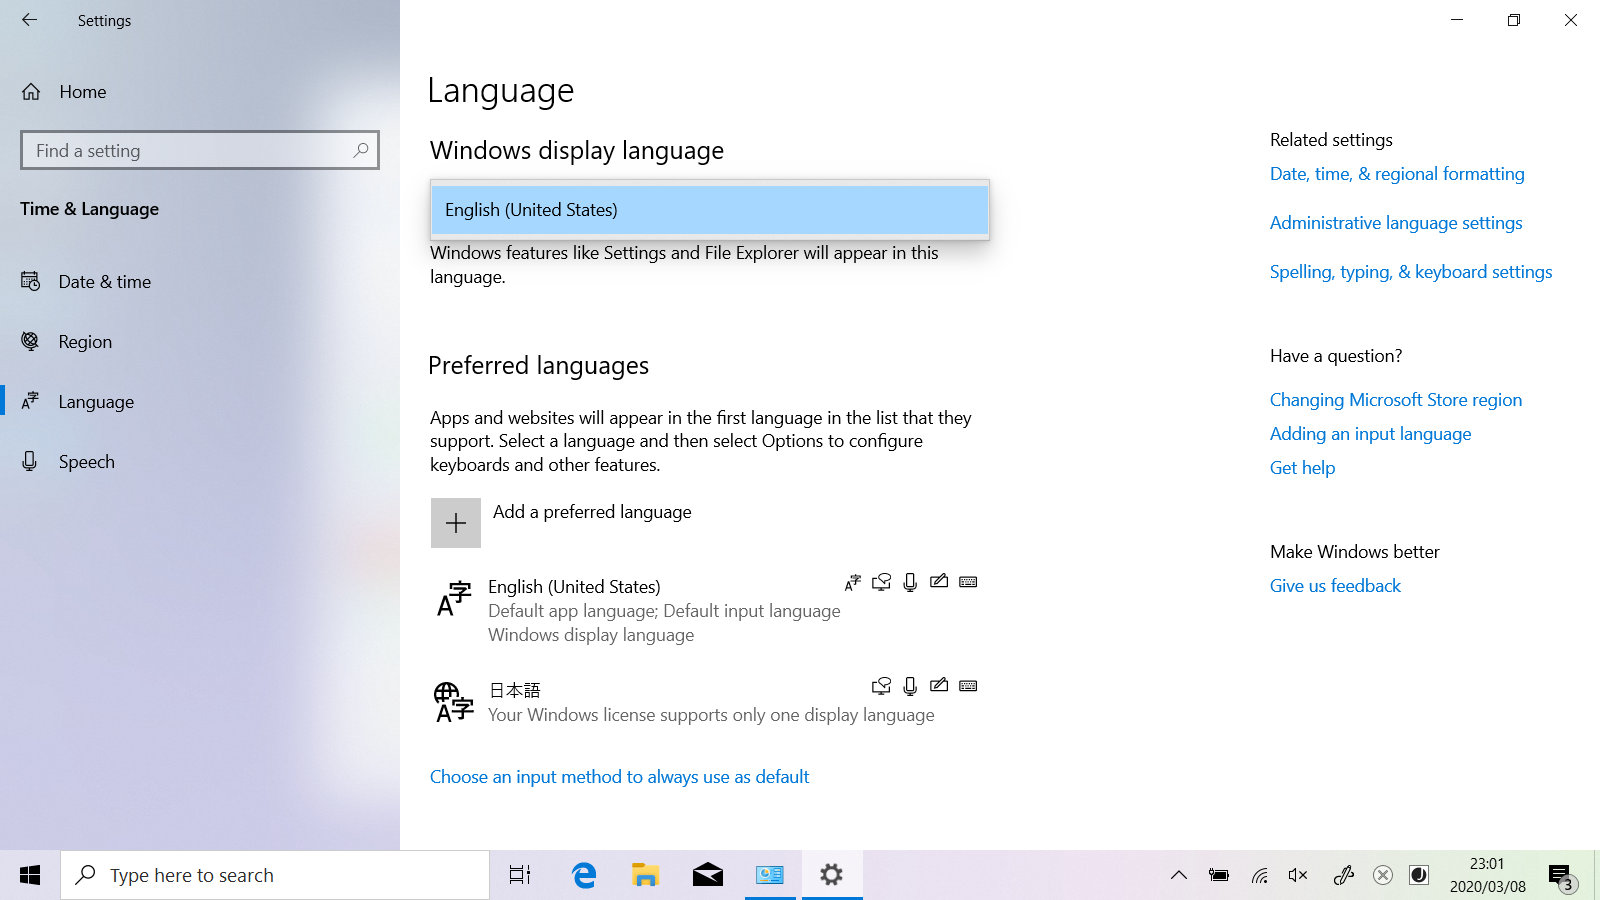This screenshot has width=1600, height=900.
Task: Click text-to-speech icon in 日本語 row
Action: point(881,686)
